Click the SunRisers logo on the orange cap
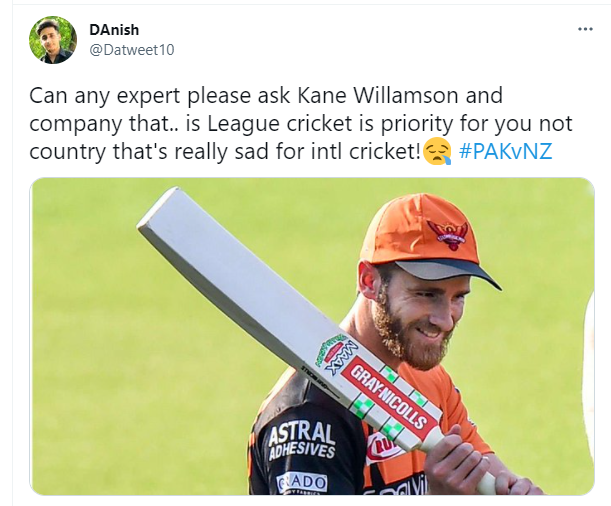Image resolution: width=611 pixels, height=506 pixels. click(x=448, y=234)
